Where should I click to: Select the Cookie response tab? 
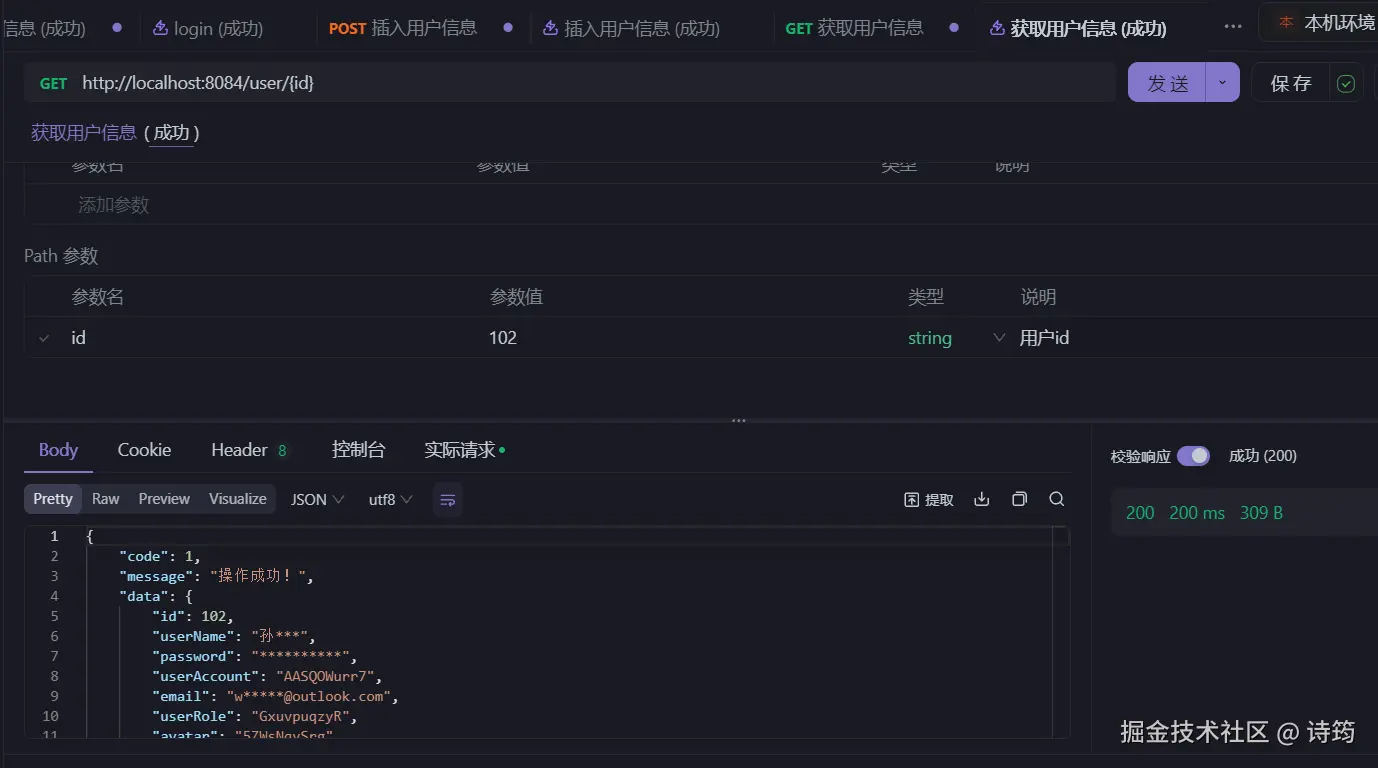pyautogui.click(x=144, y=450)
